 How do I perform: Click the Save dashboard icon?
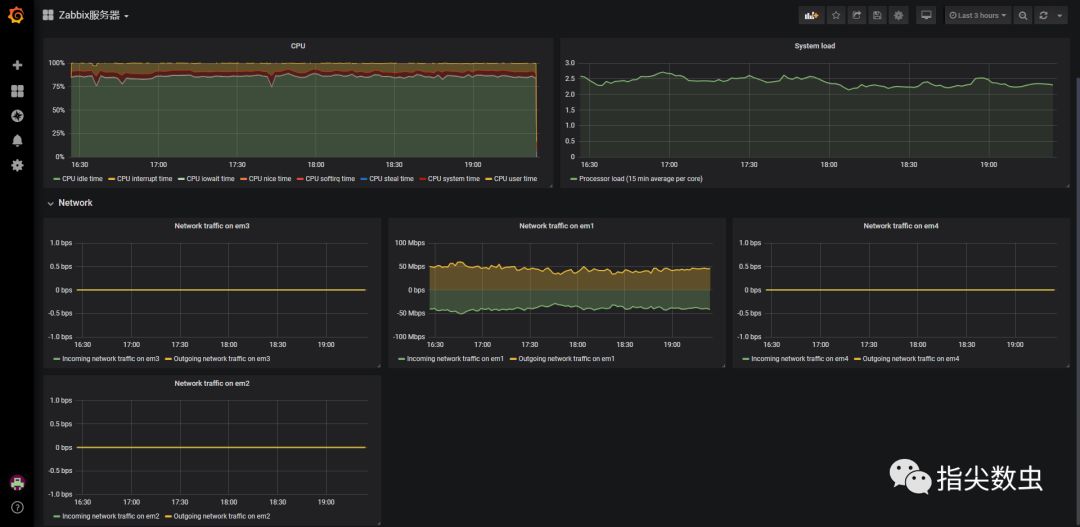(x=877, y=15)
